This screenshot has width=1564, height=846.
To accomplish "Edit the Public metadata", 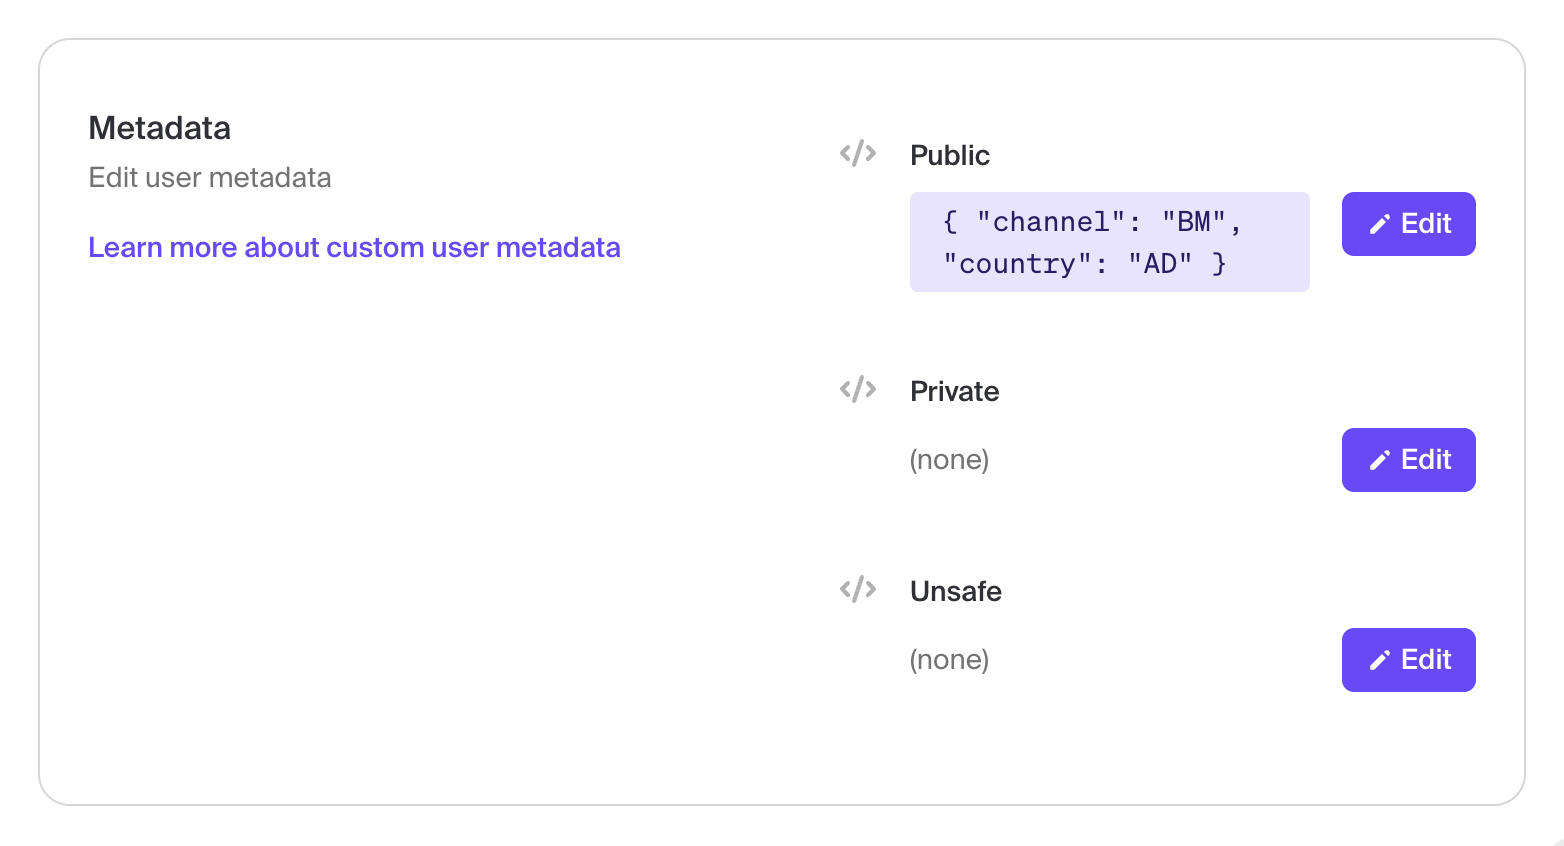I will coord(1408,224).
